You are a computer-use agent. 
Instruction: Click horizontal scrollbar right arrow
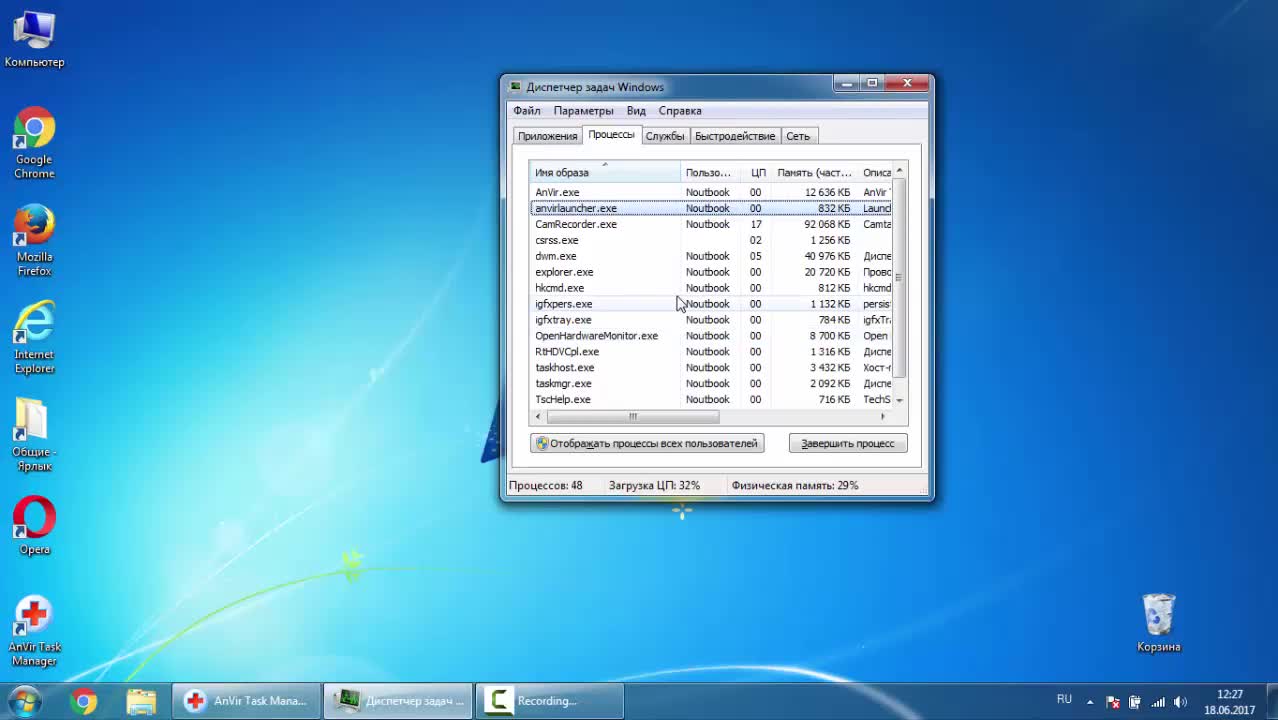(x=883, y=416)
